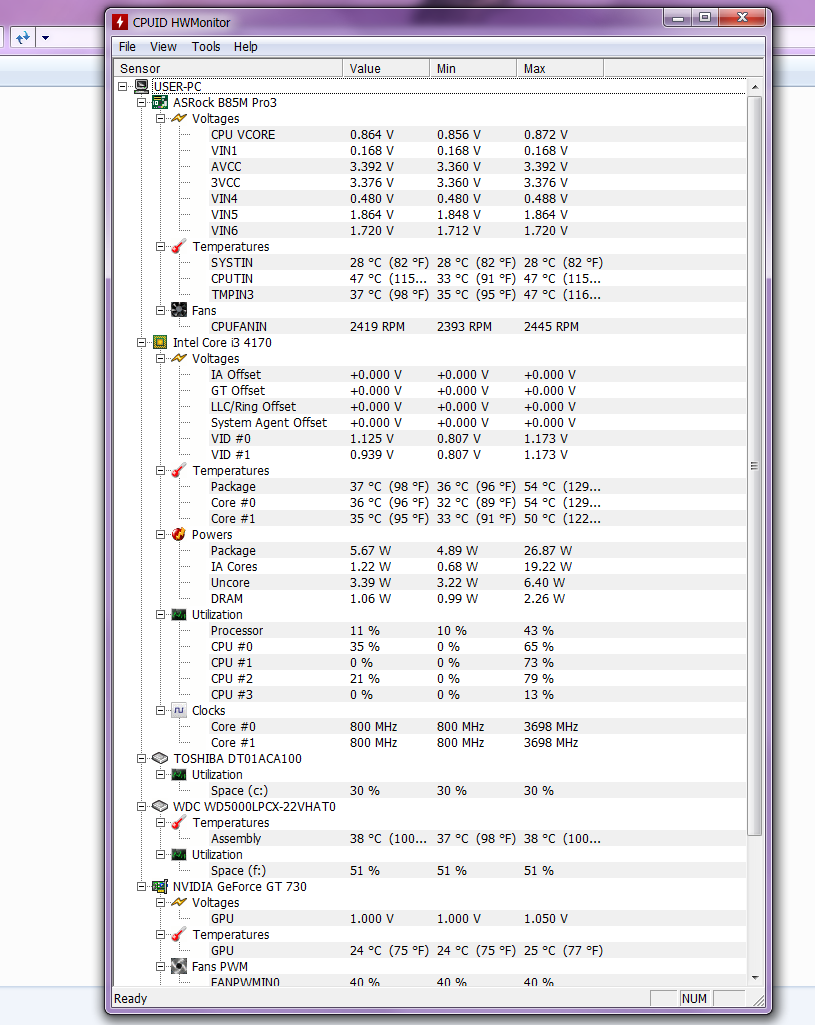Click the WDC Temperatures thermometer icon
Viewport: 815px width, 1025px height.
pyautogui.click(x=179, y=822)
